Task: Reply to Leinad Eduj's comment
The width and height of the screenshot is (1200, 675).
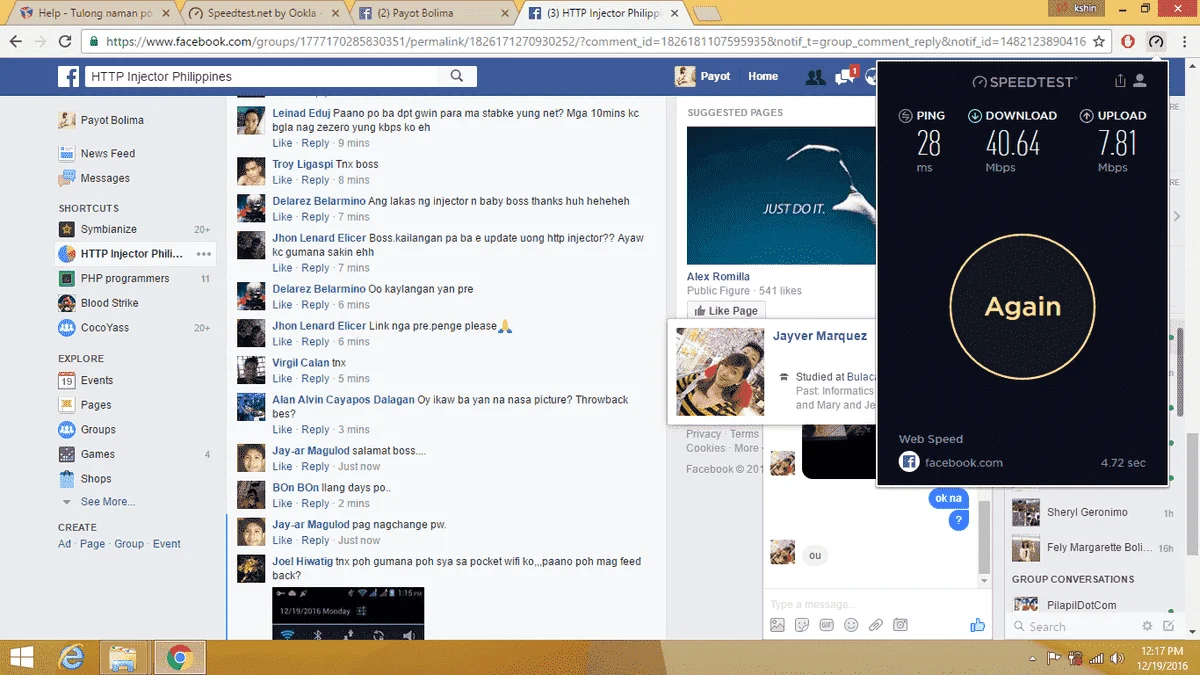Action: pyautogui.click(x=315, y=143)
